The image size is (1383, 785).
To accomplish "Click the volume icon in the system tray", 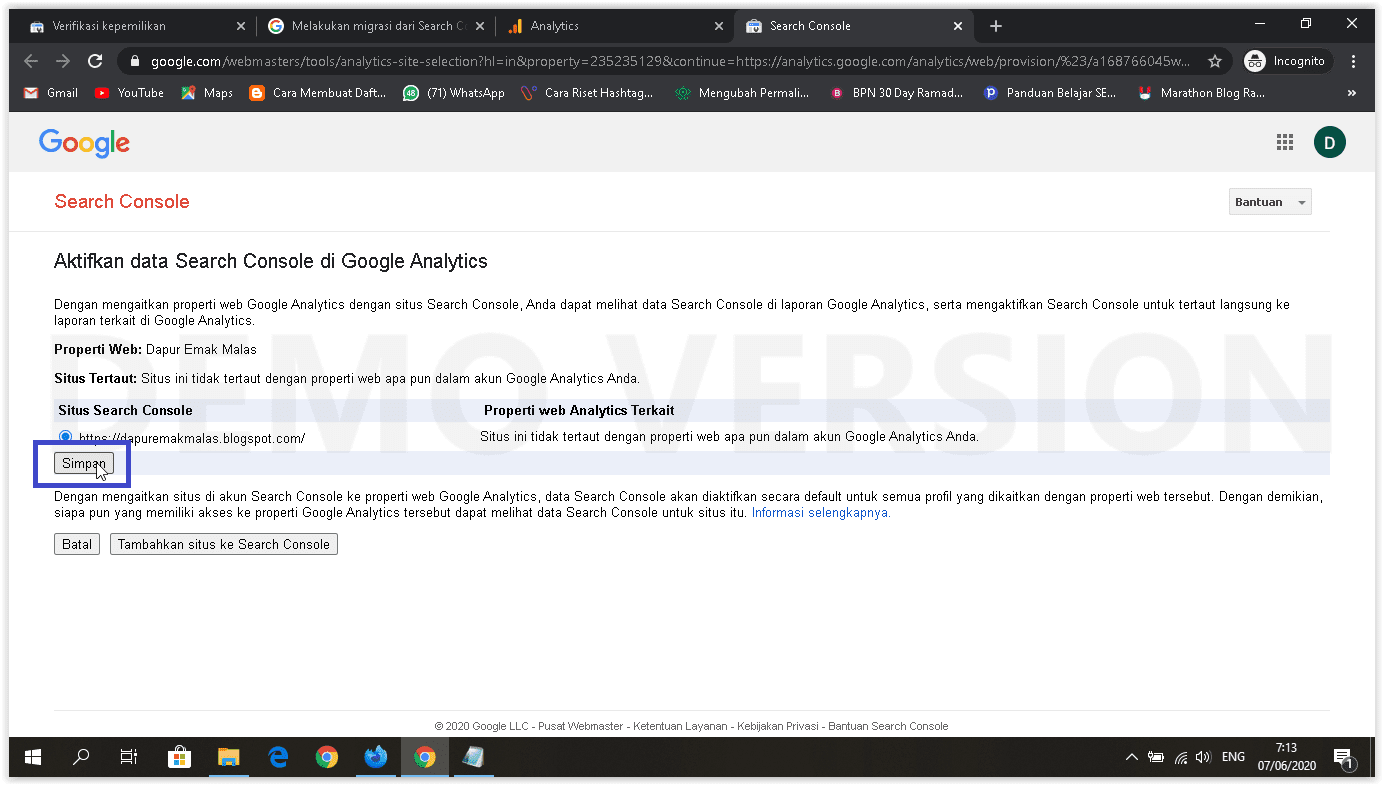I will click(1203, 757).
